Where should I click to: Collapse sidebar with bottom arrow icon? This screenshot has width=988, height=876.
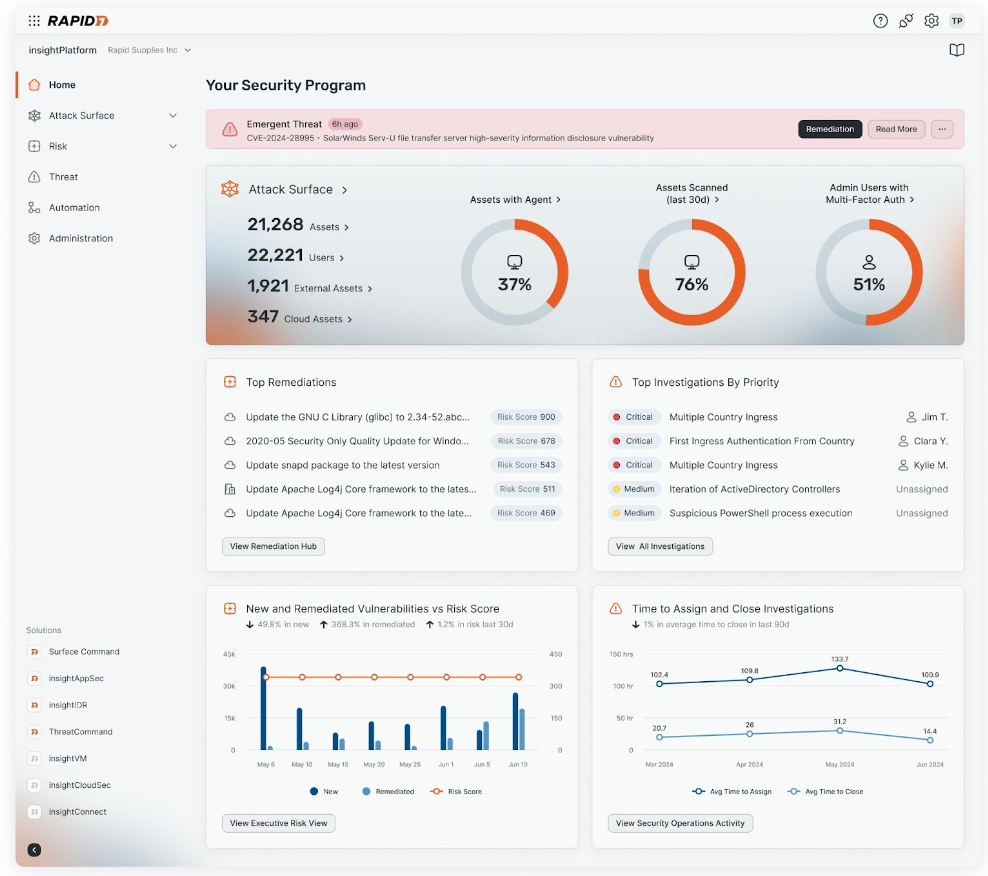(x=34, y=850)
